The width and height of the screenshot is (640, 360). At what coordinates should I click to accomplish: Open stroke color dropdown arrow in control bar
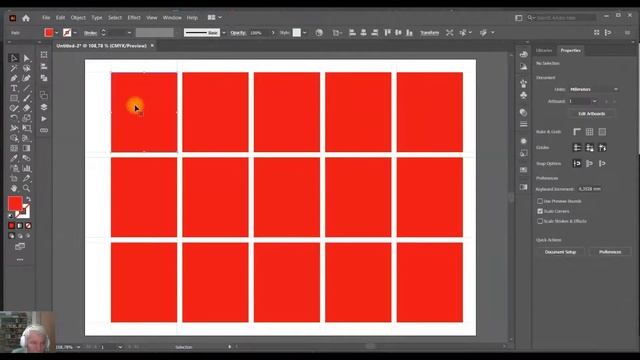click(x=75, y=33)
